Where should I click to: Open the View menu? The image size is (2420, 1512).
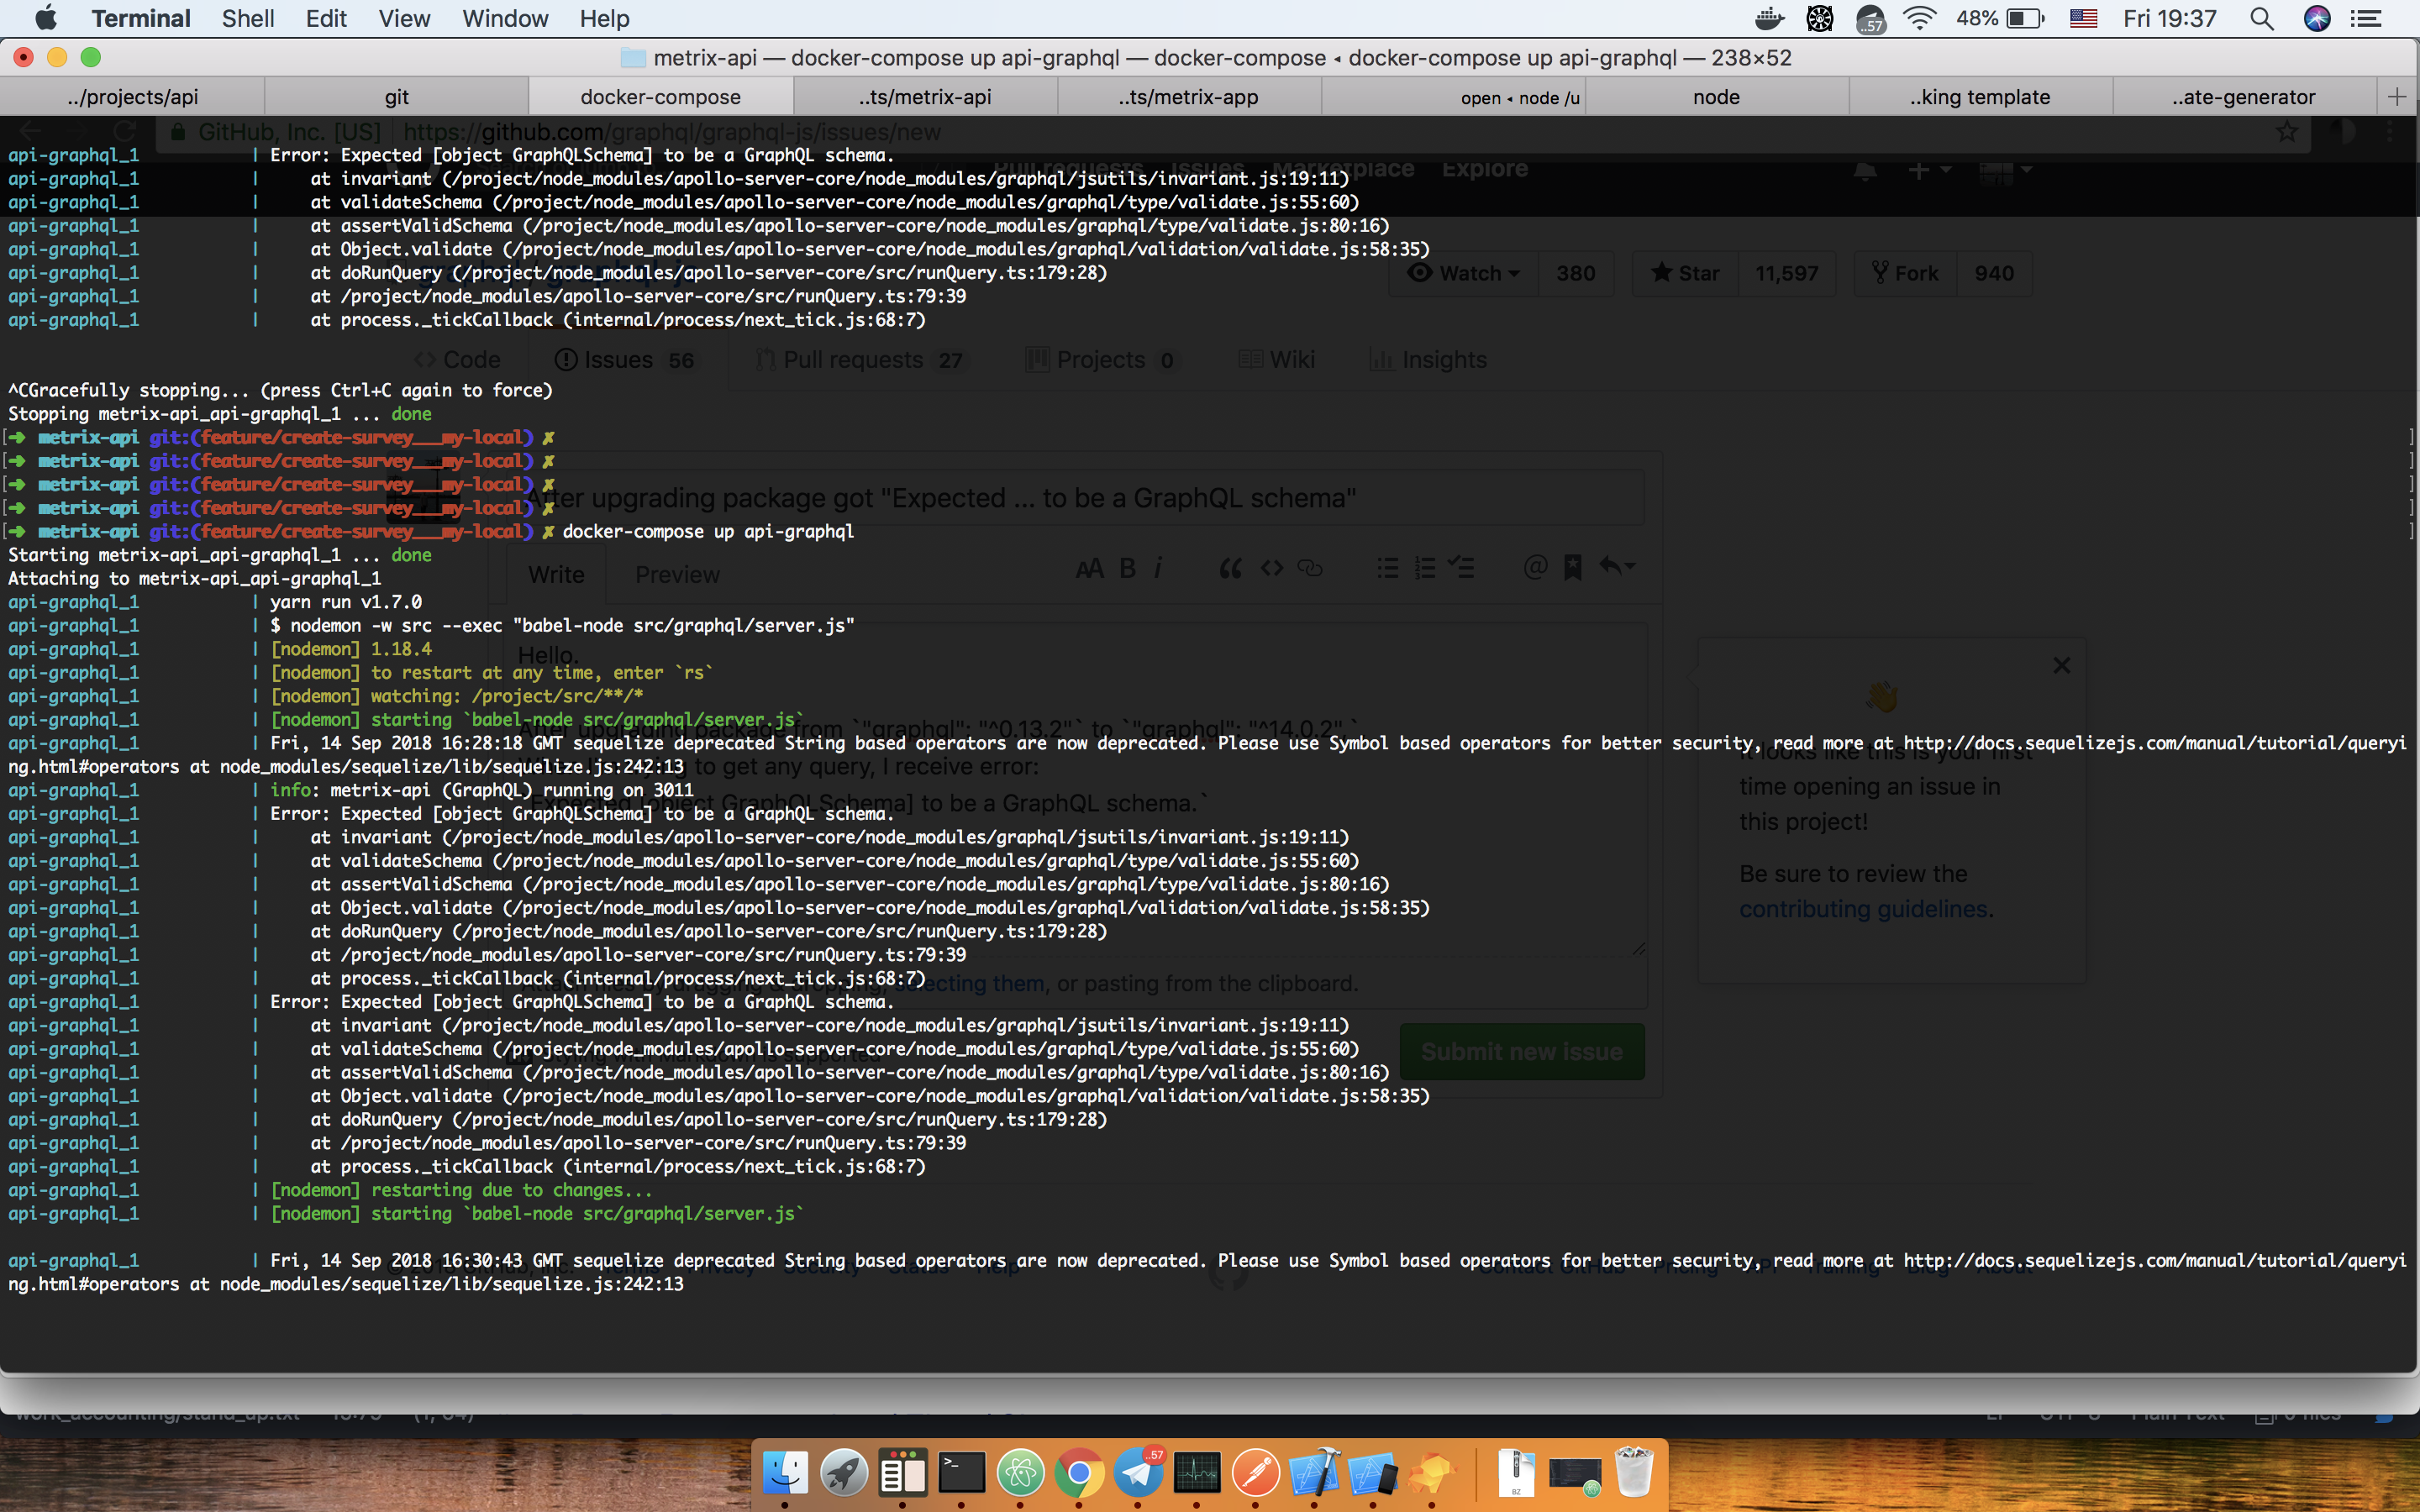click(404, 18)
